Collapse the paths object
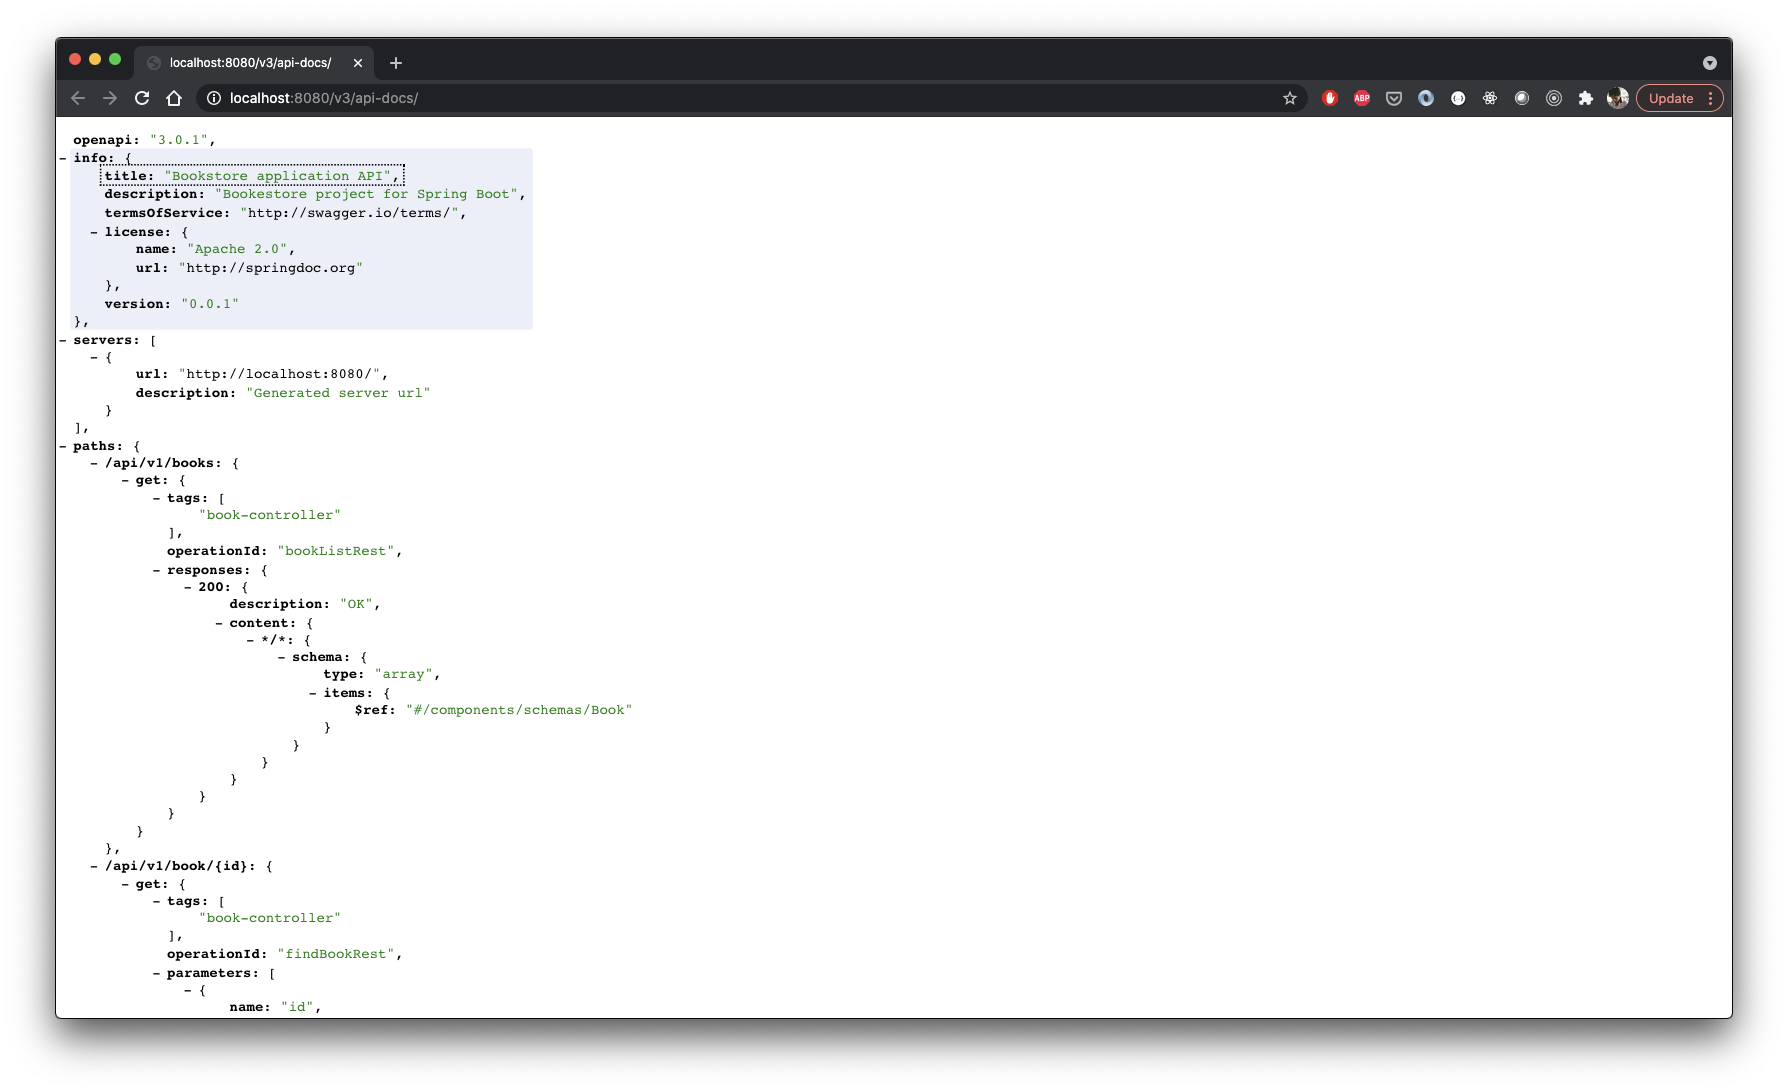 63,446
